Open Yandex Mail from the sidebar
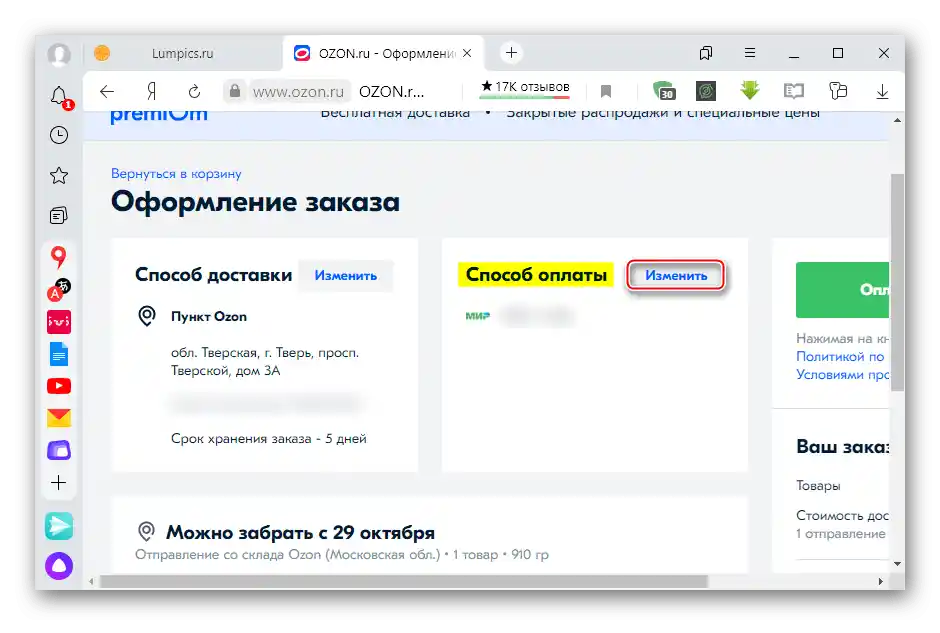The image size is (940, 633). click(x=59, y=416)
